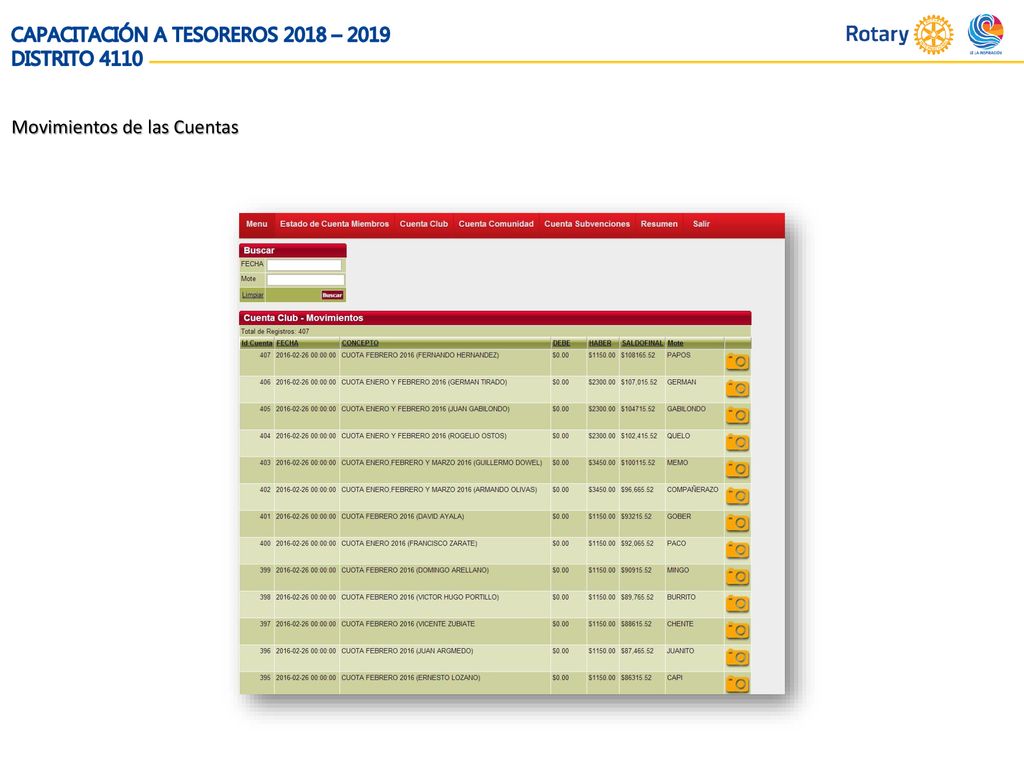1024x768 pixels.
Task: Go to Cuenta Subvenciones
Action: 587,224
